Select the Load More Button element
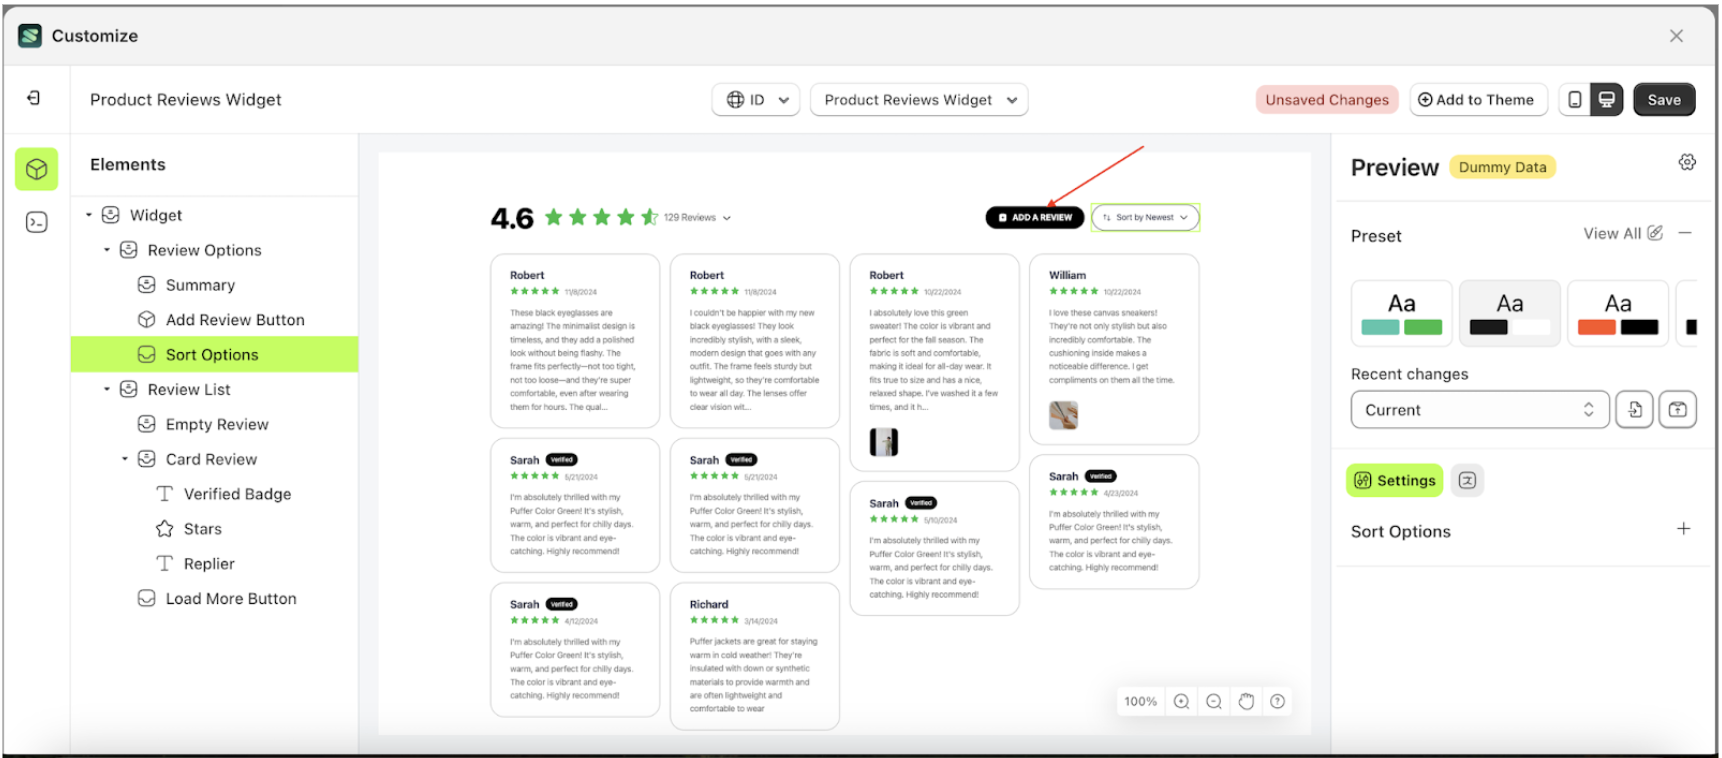Screen dimensions: 1722x758 coord(231,599)
